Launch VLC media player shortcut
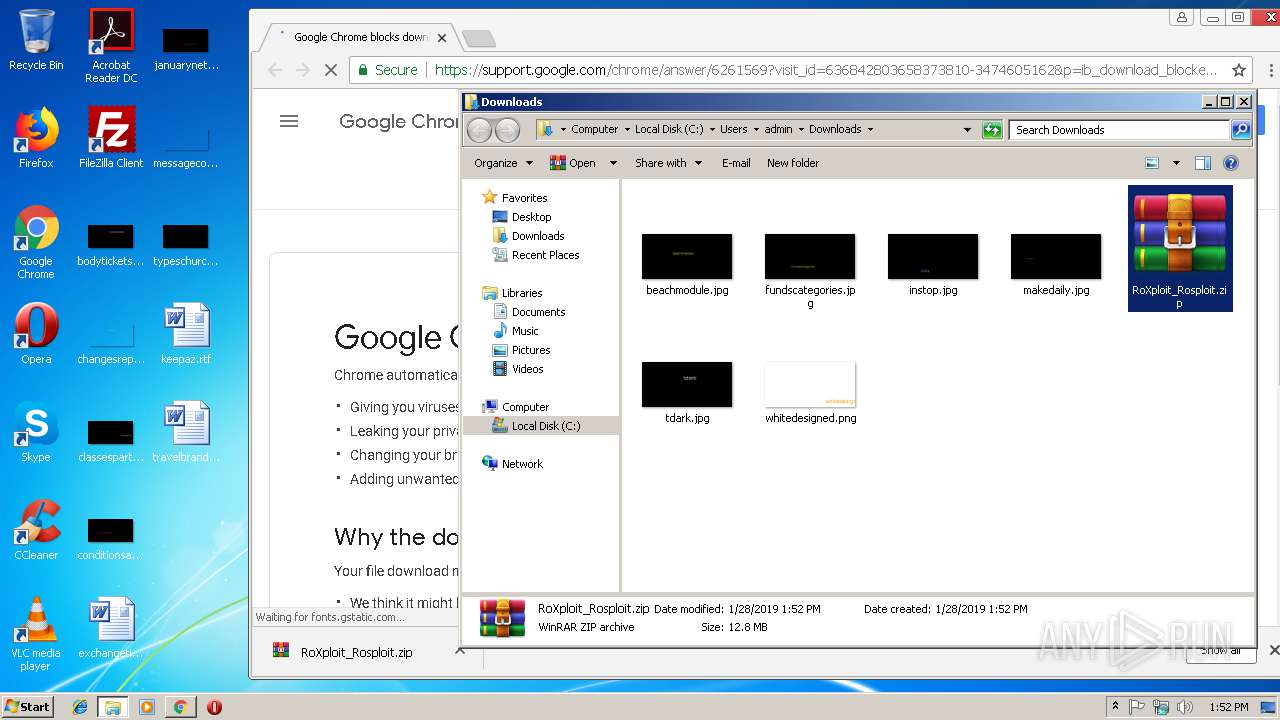The height and width of the screenshot is (720, 1280). coord(36,635)
